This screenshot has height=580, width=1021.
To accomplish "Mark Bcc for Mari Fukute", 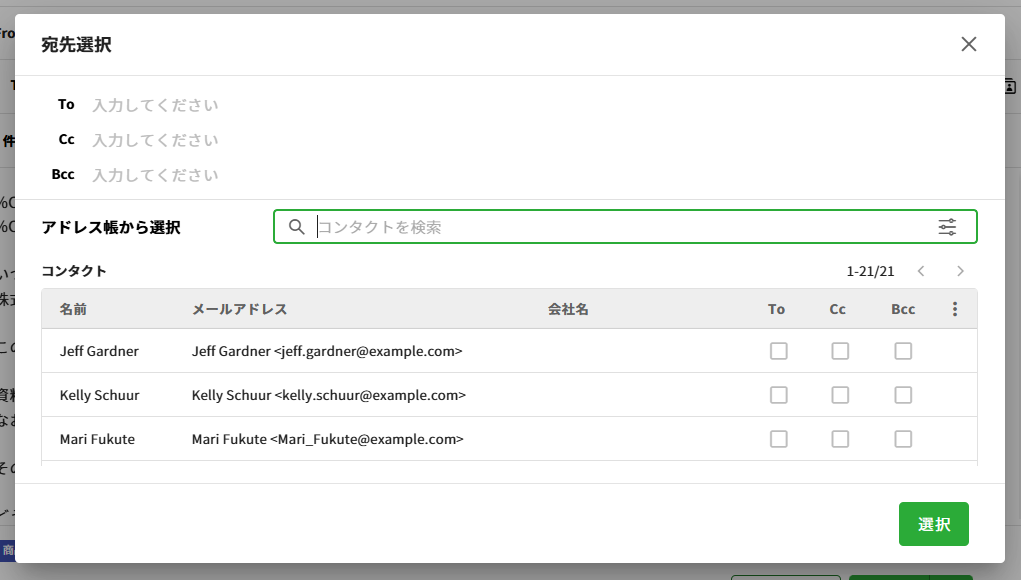I will click(x=903, y=439).
